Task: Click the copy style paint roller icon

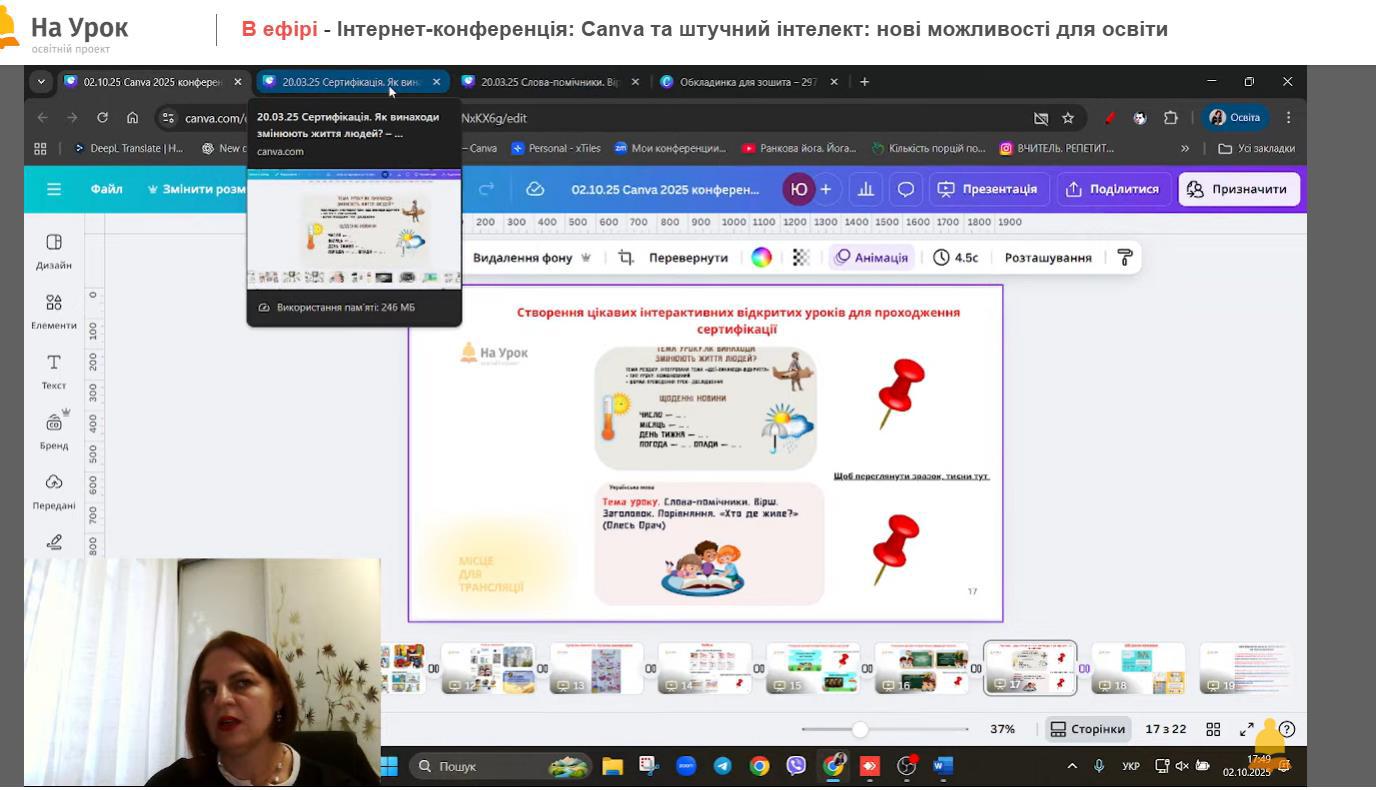Action: click(x=1125, y=258)
